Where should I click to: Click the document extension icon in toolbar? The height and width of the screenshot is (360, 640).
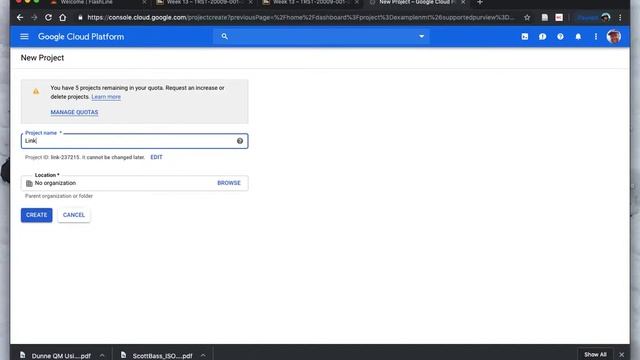(544, 18)
